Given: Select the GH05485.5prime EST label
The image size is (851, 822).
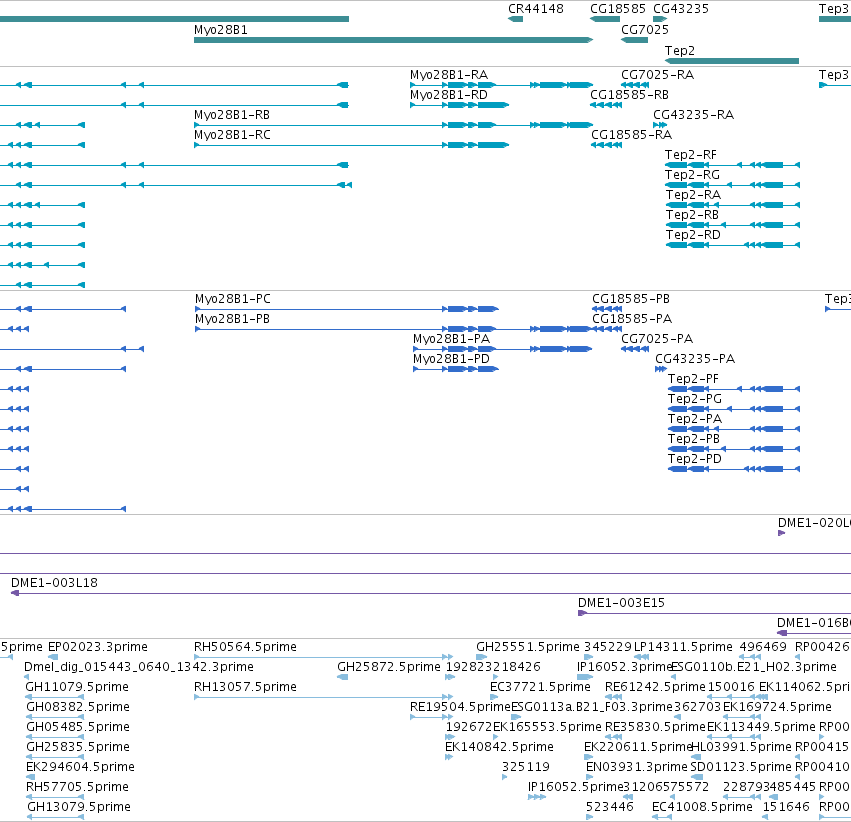Looking at the screenshot, I should 78,727.
